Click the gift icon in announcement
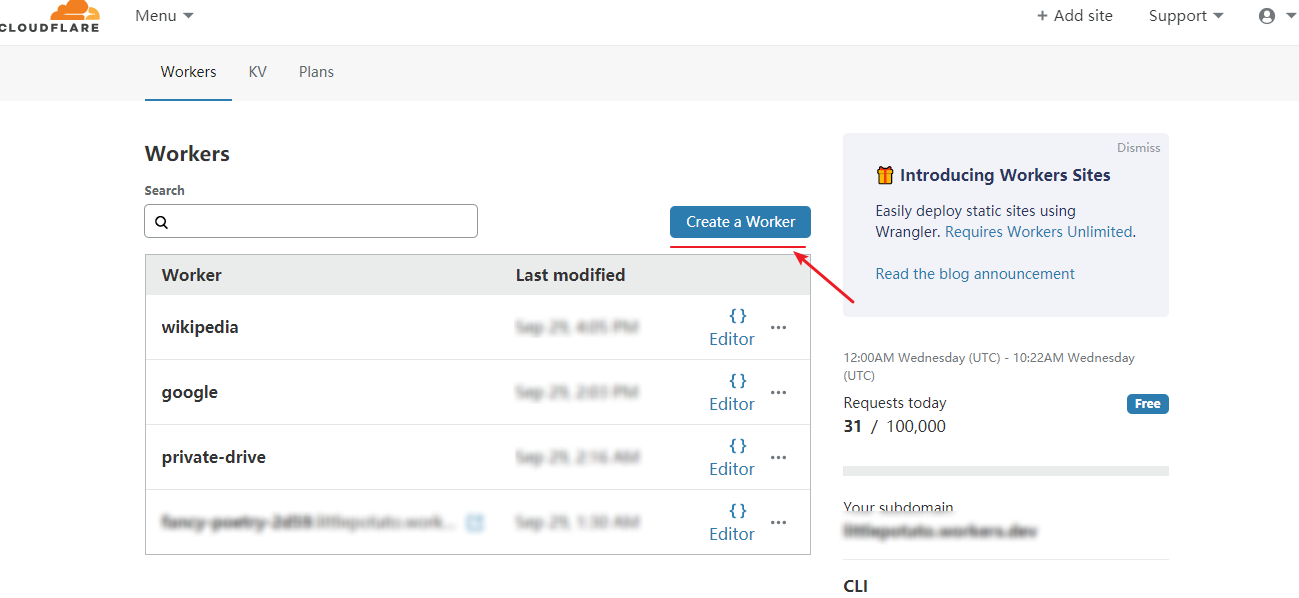1299x598 pixels. 885,175
